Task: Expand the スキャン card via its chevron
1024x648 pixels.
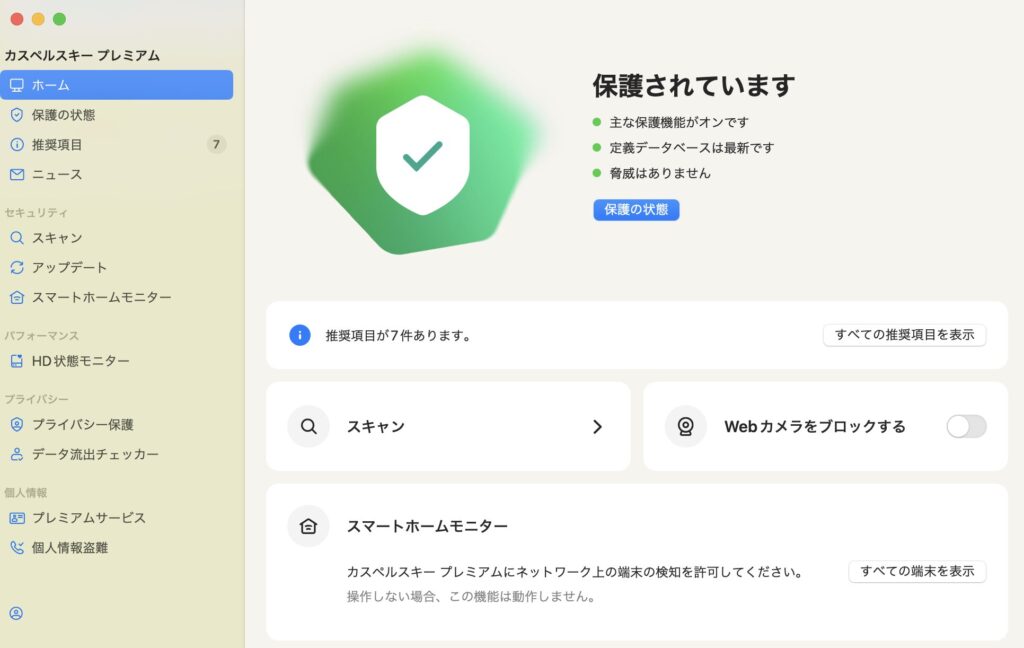Action: [x=597, y=426]
